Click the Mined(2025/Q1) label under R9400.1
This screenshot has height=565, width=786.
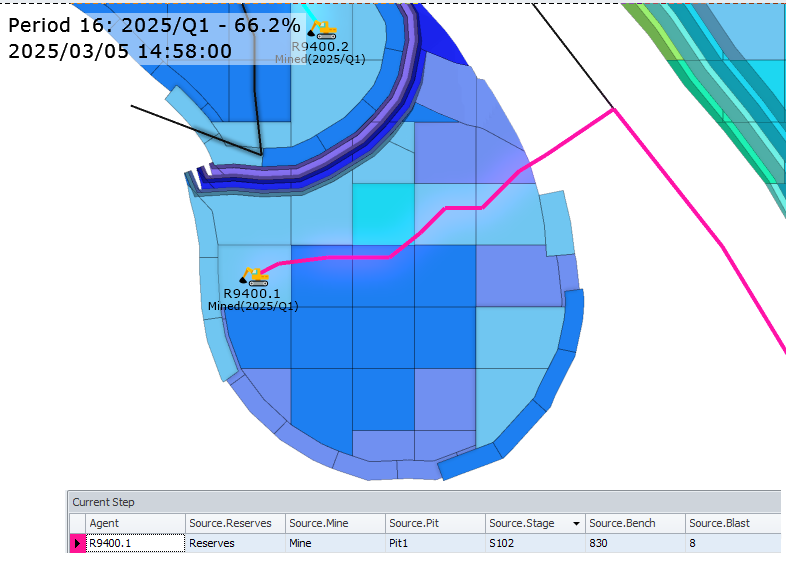point(253,306)
